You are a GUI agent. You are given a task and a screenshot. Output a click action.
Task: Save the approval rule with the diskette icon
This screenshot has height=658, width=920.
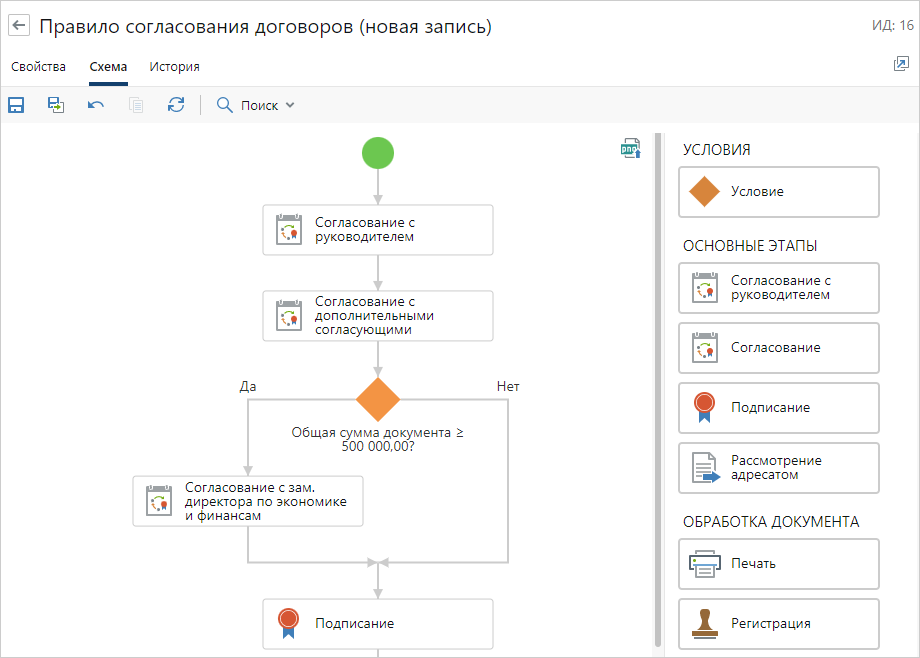[16, 105]
